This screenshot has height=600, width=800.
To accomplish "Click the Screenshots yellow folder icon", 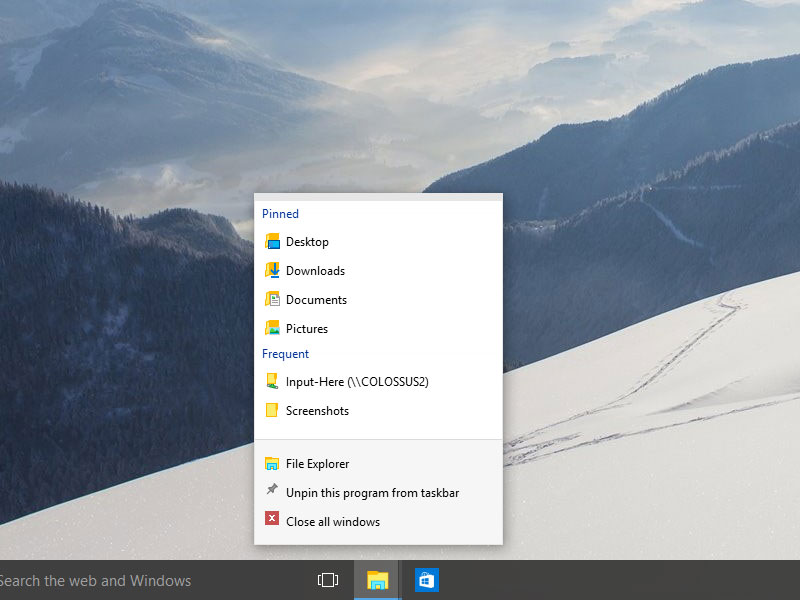I will 272,410.
